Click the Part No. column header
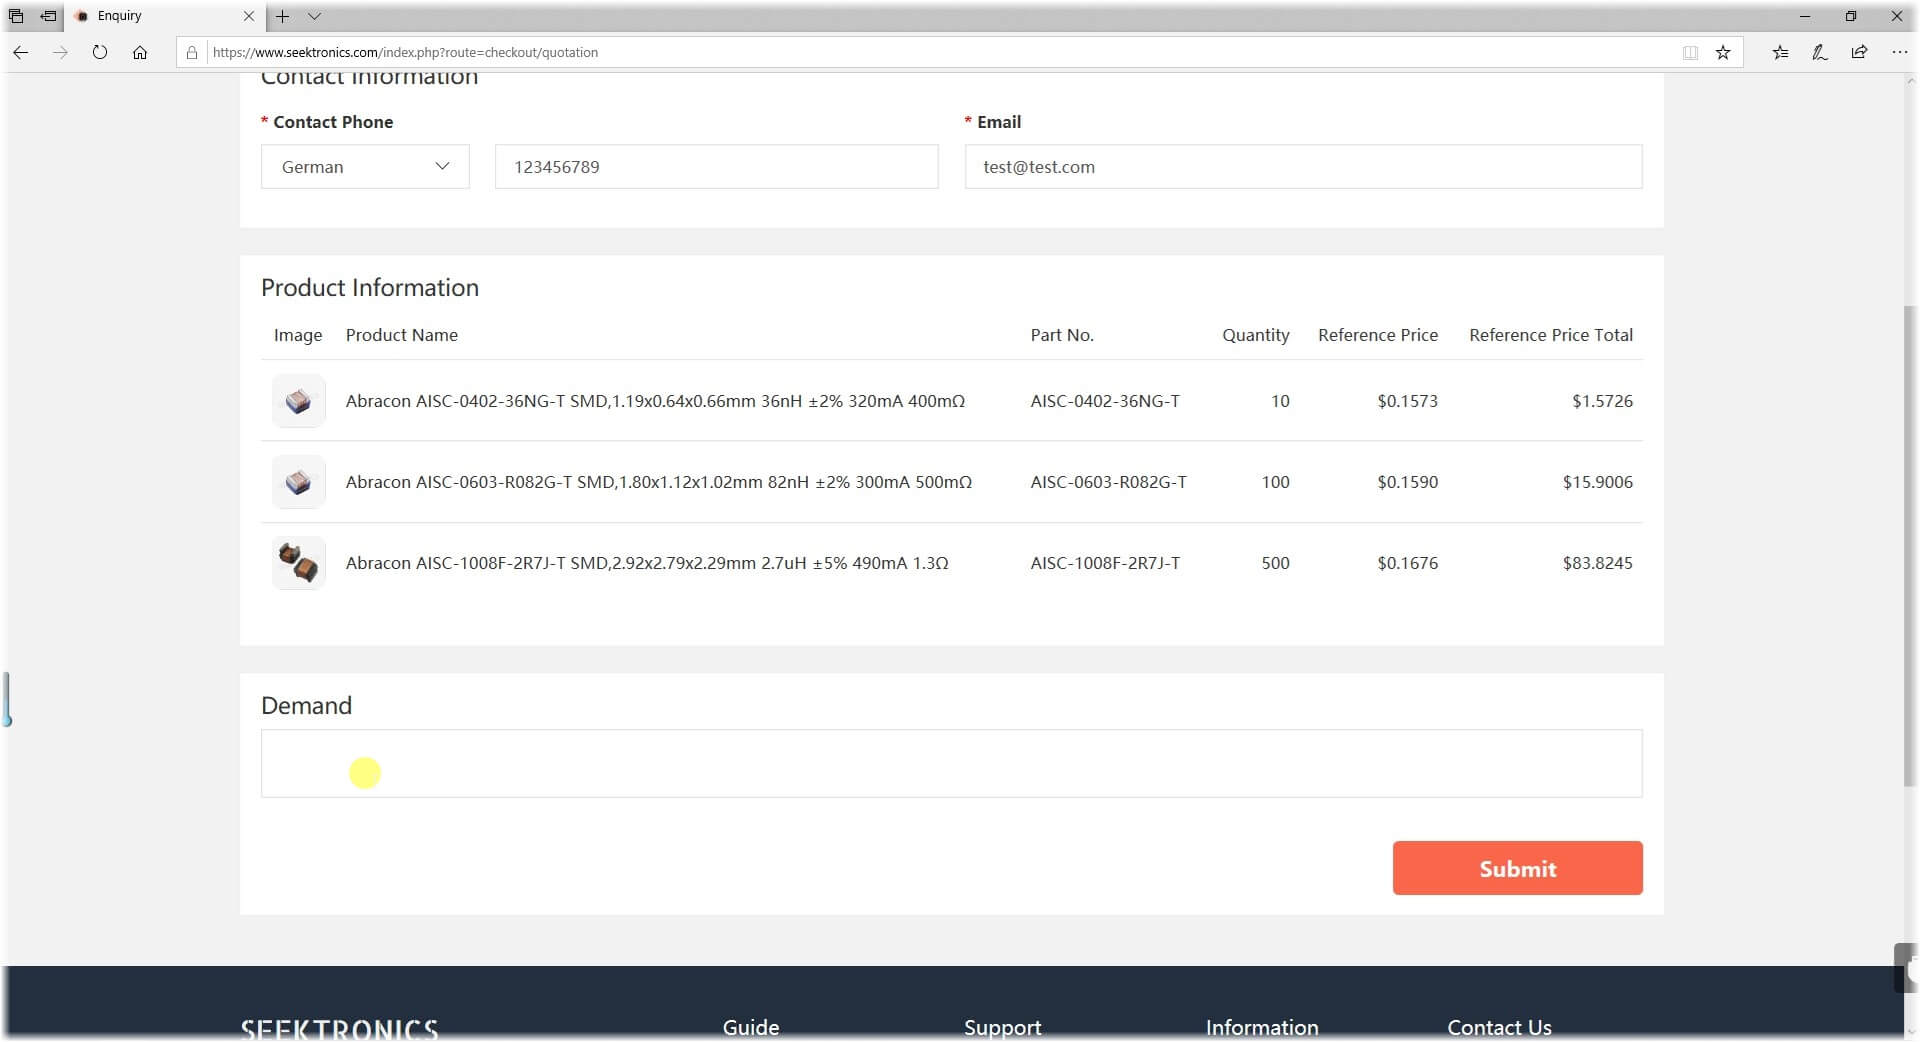Viewport: 1920px width, 1042px height. click(1062, 335)
